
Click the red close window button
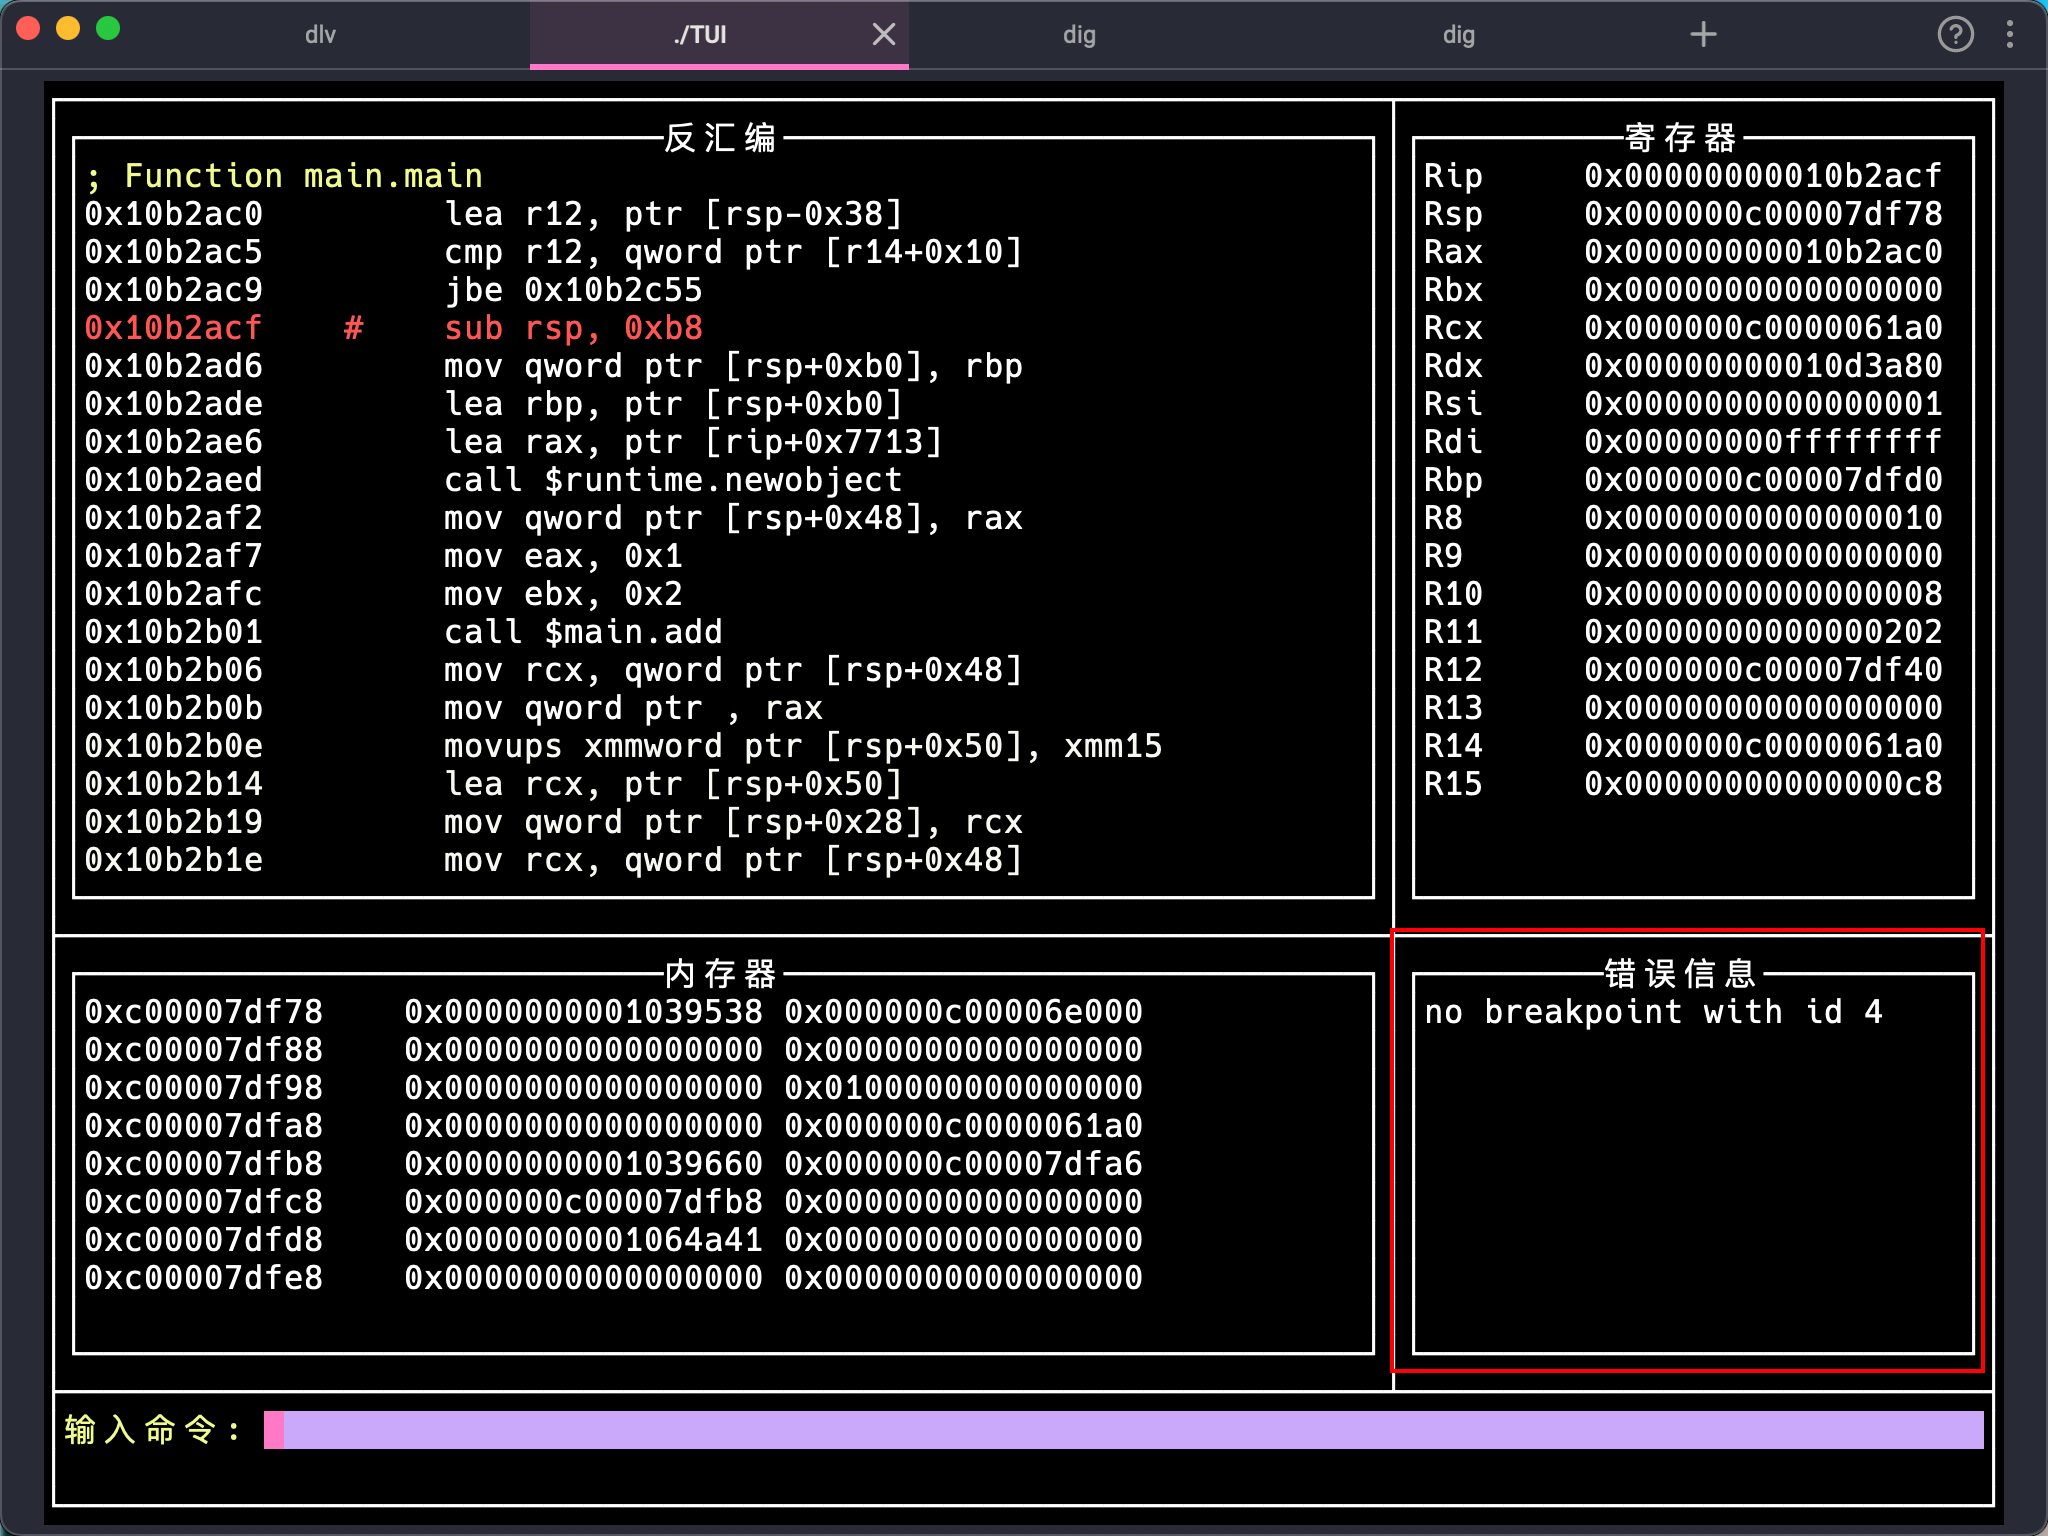tap(28, 29)
